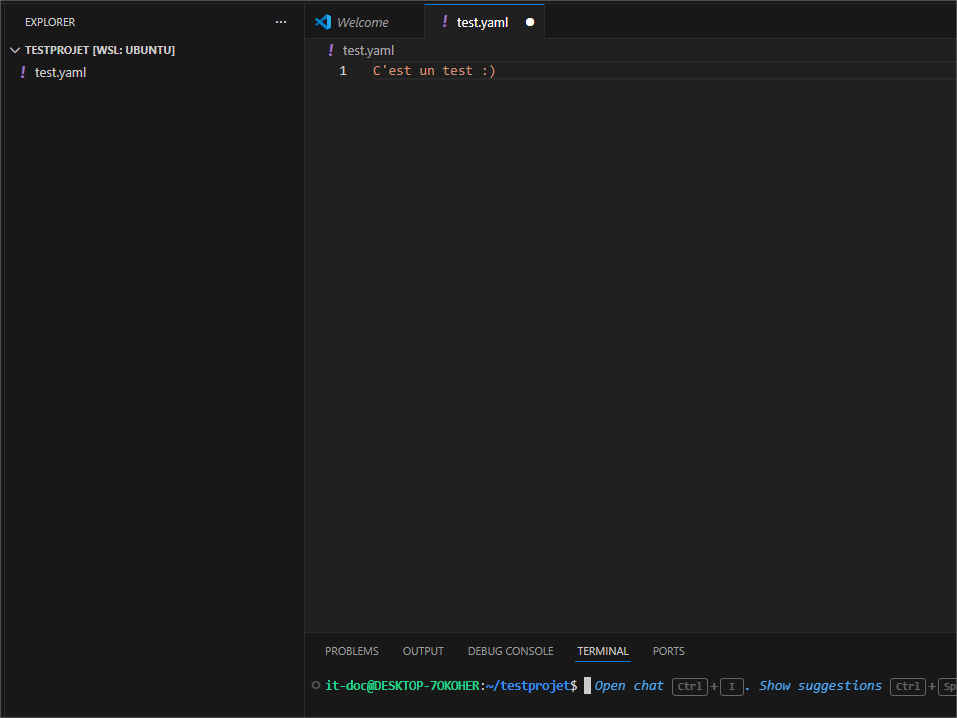Screen dimensions: 957x718
Task: Place cursor in "C'est un test :)" line
Action: 434,71
